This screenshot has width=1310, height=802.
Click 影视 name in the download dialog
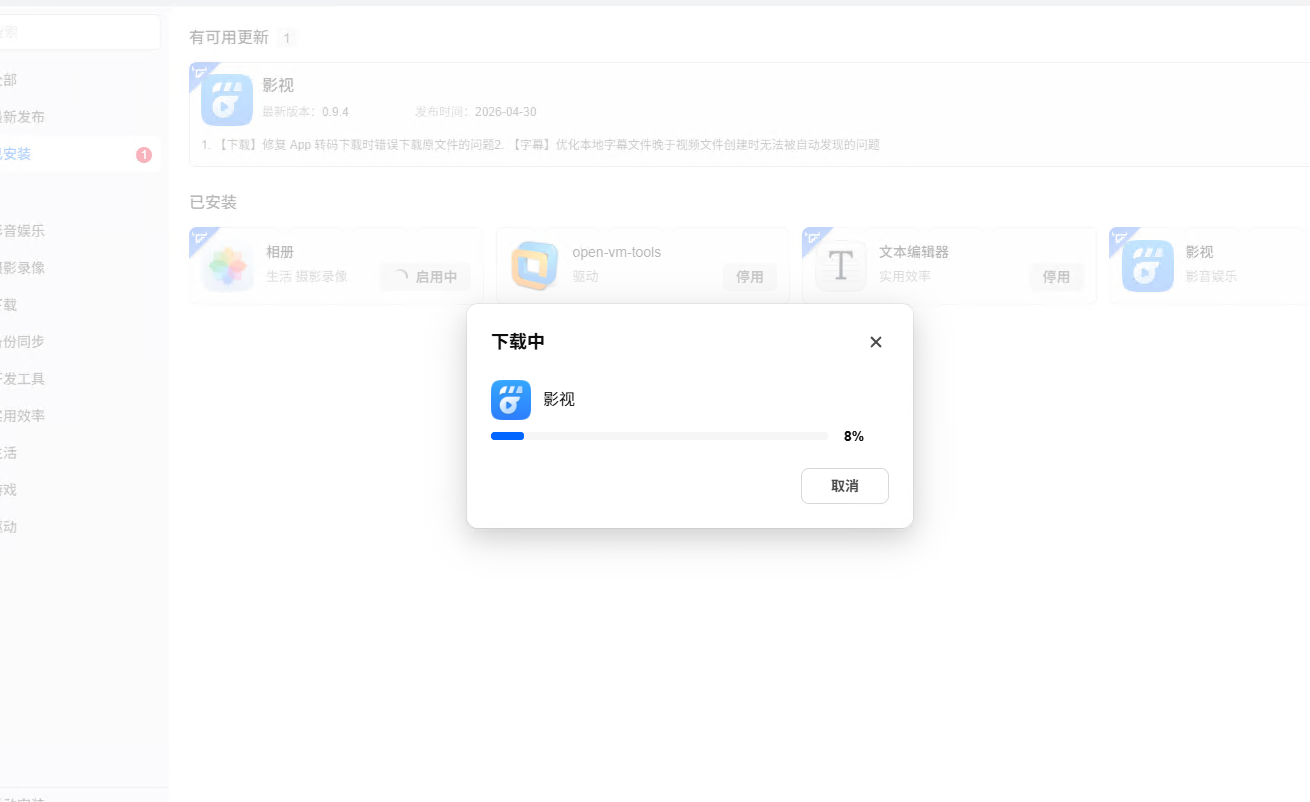point(559,399)
